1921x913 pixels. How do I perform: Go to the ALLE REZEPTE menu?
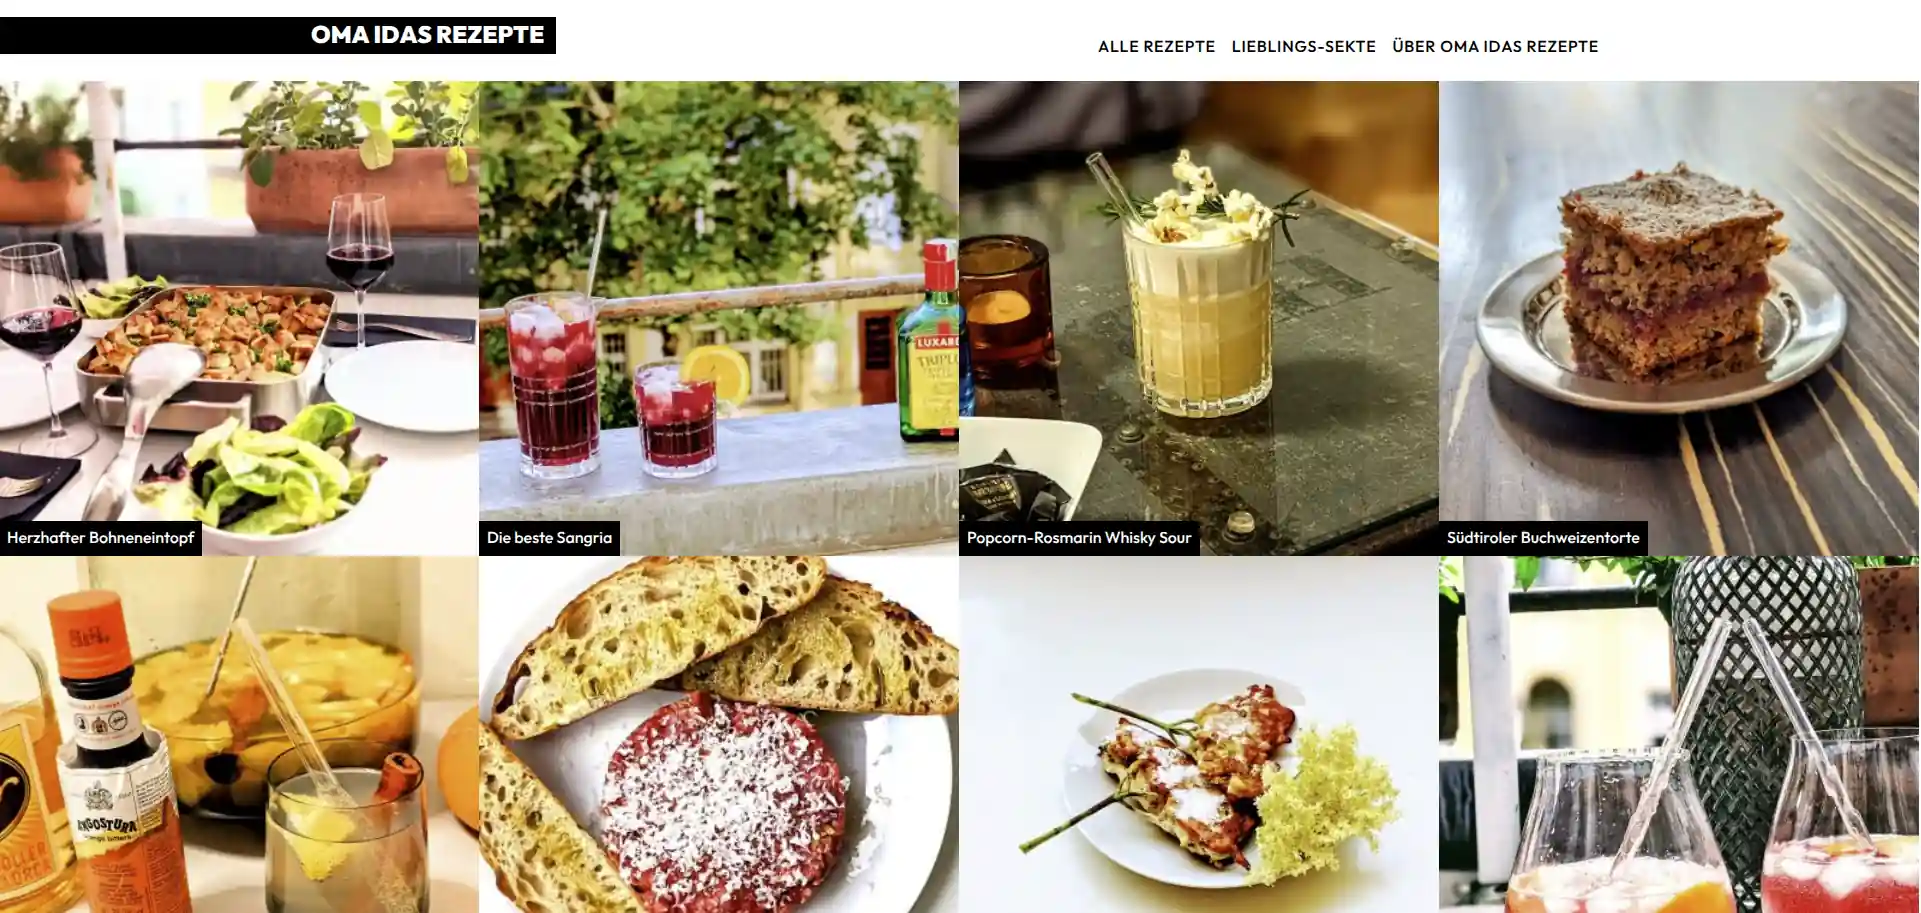coord(1156,46)
